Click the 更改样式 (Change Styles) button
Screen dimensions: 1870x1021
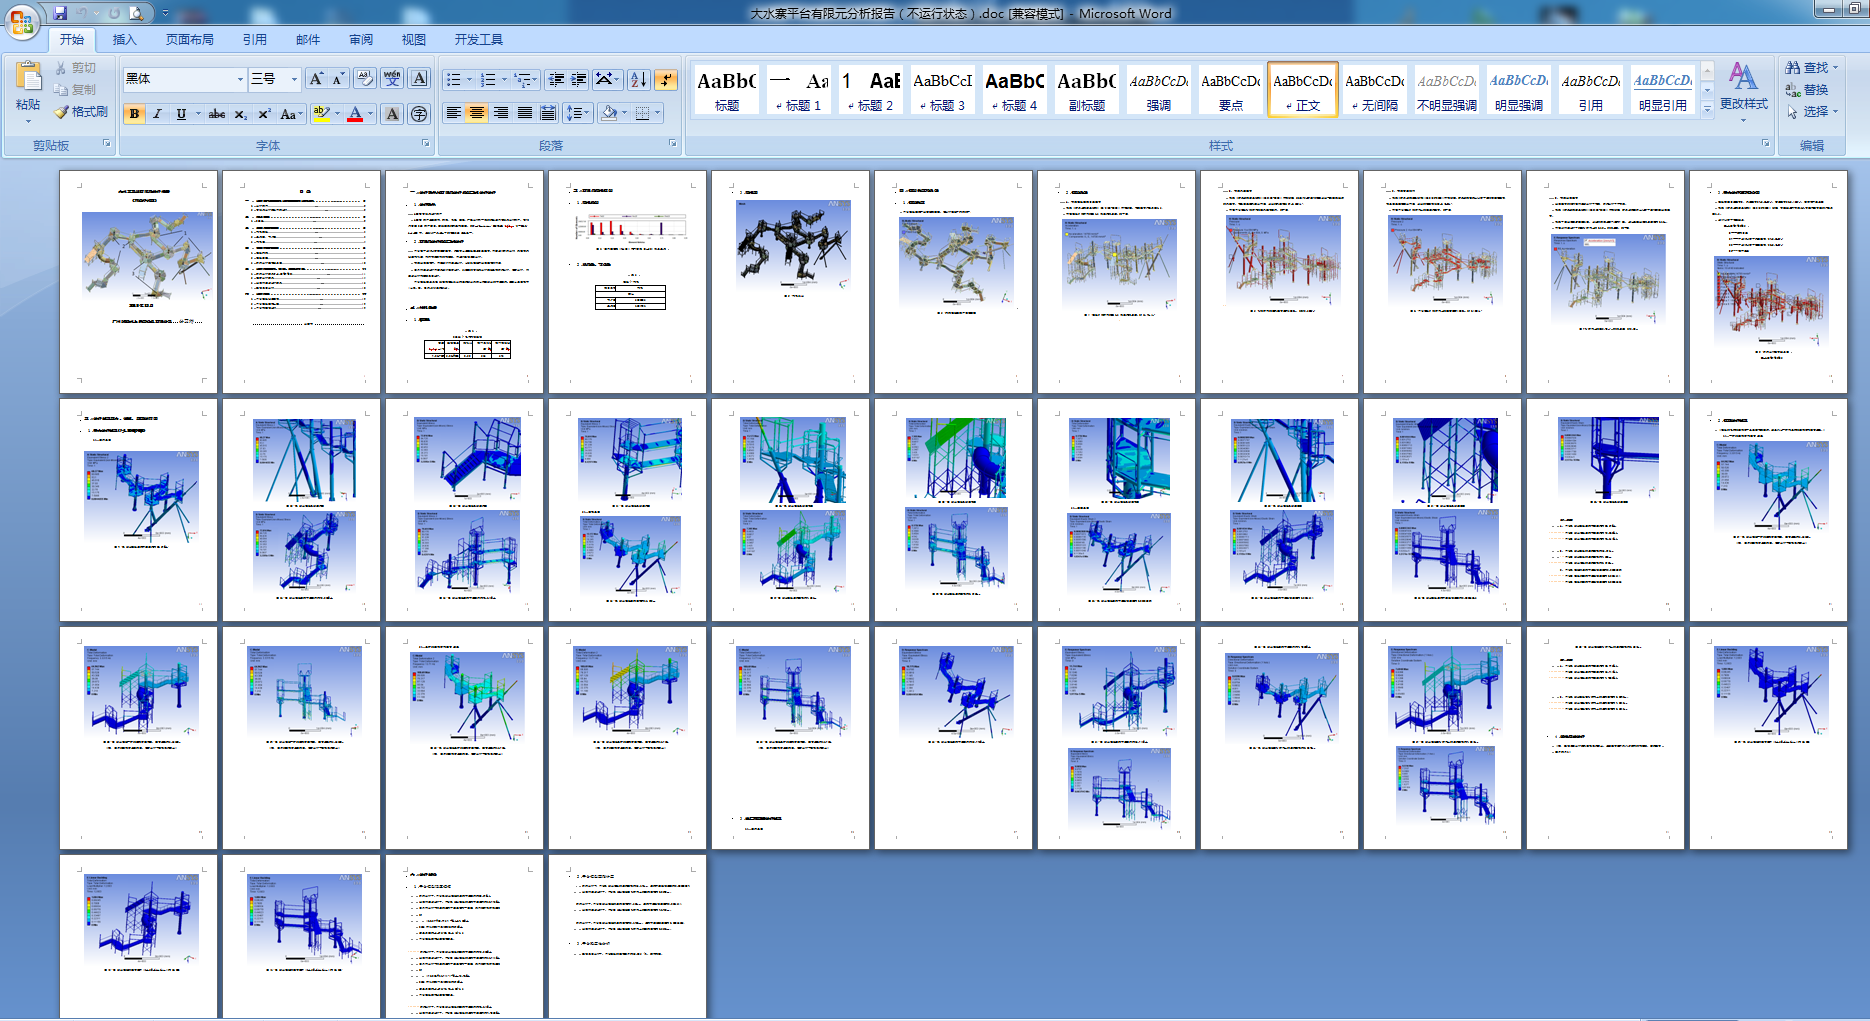[x=1743, y=87]
